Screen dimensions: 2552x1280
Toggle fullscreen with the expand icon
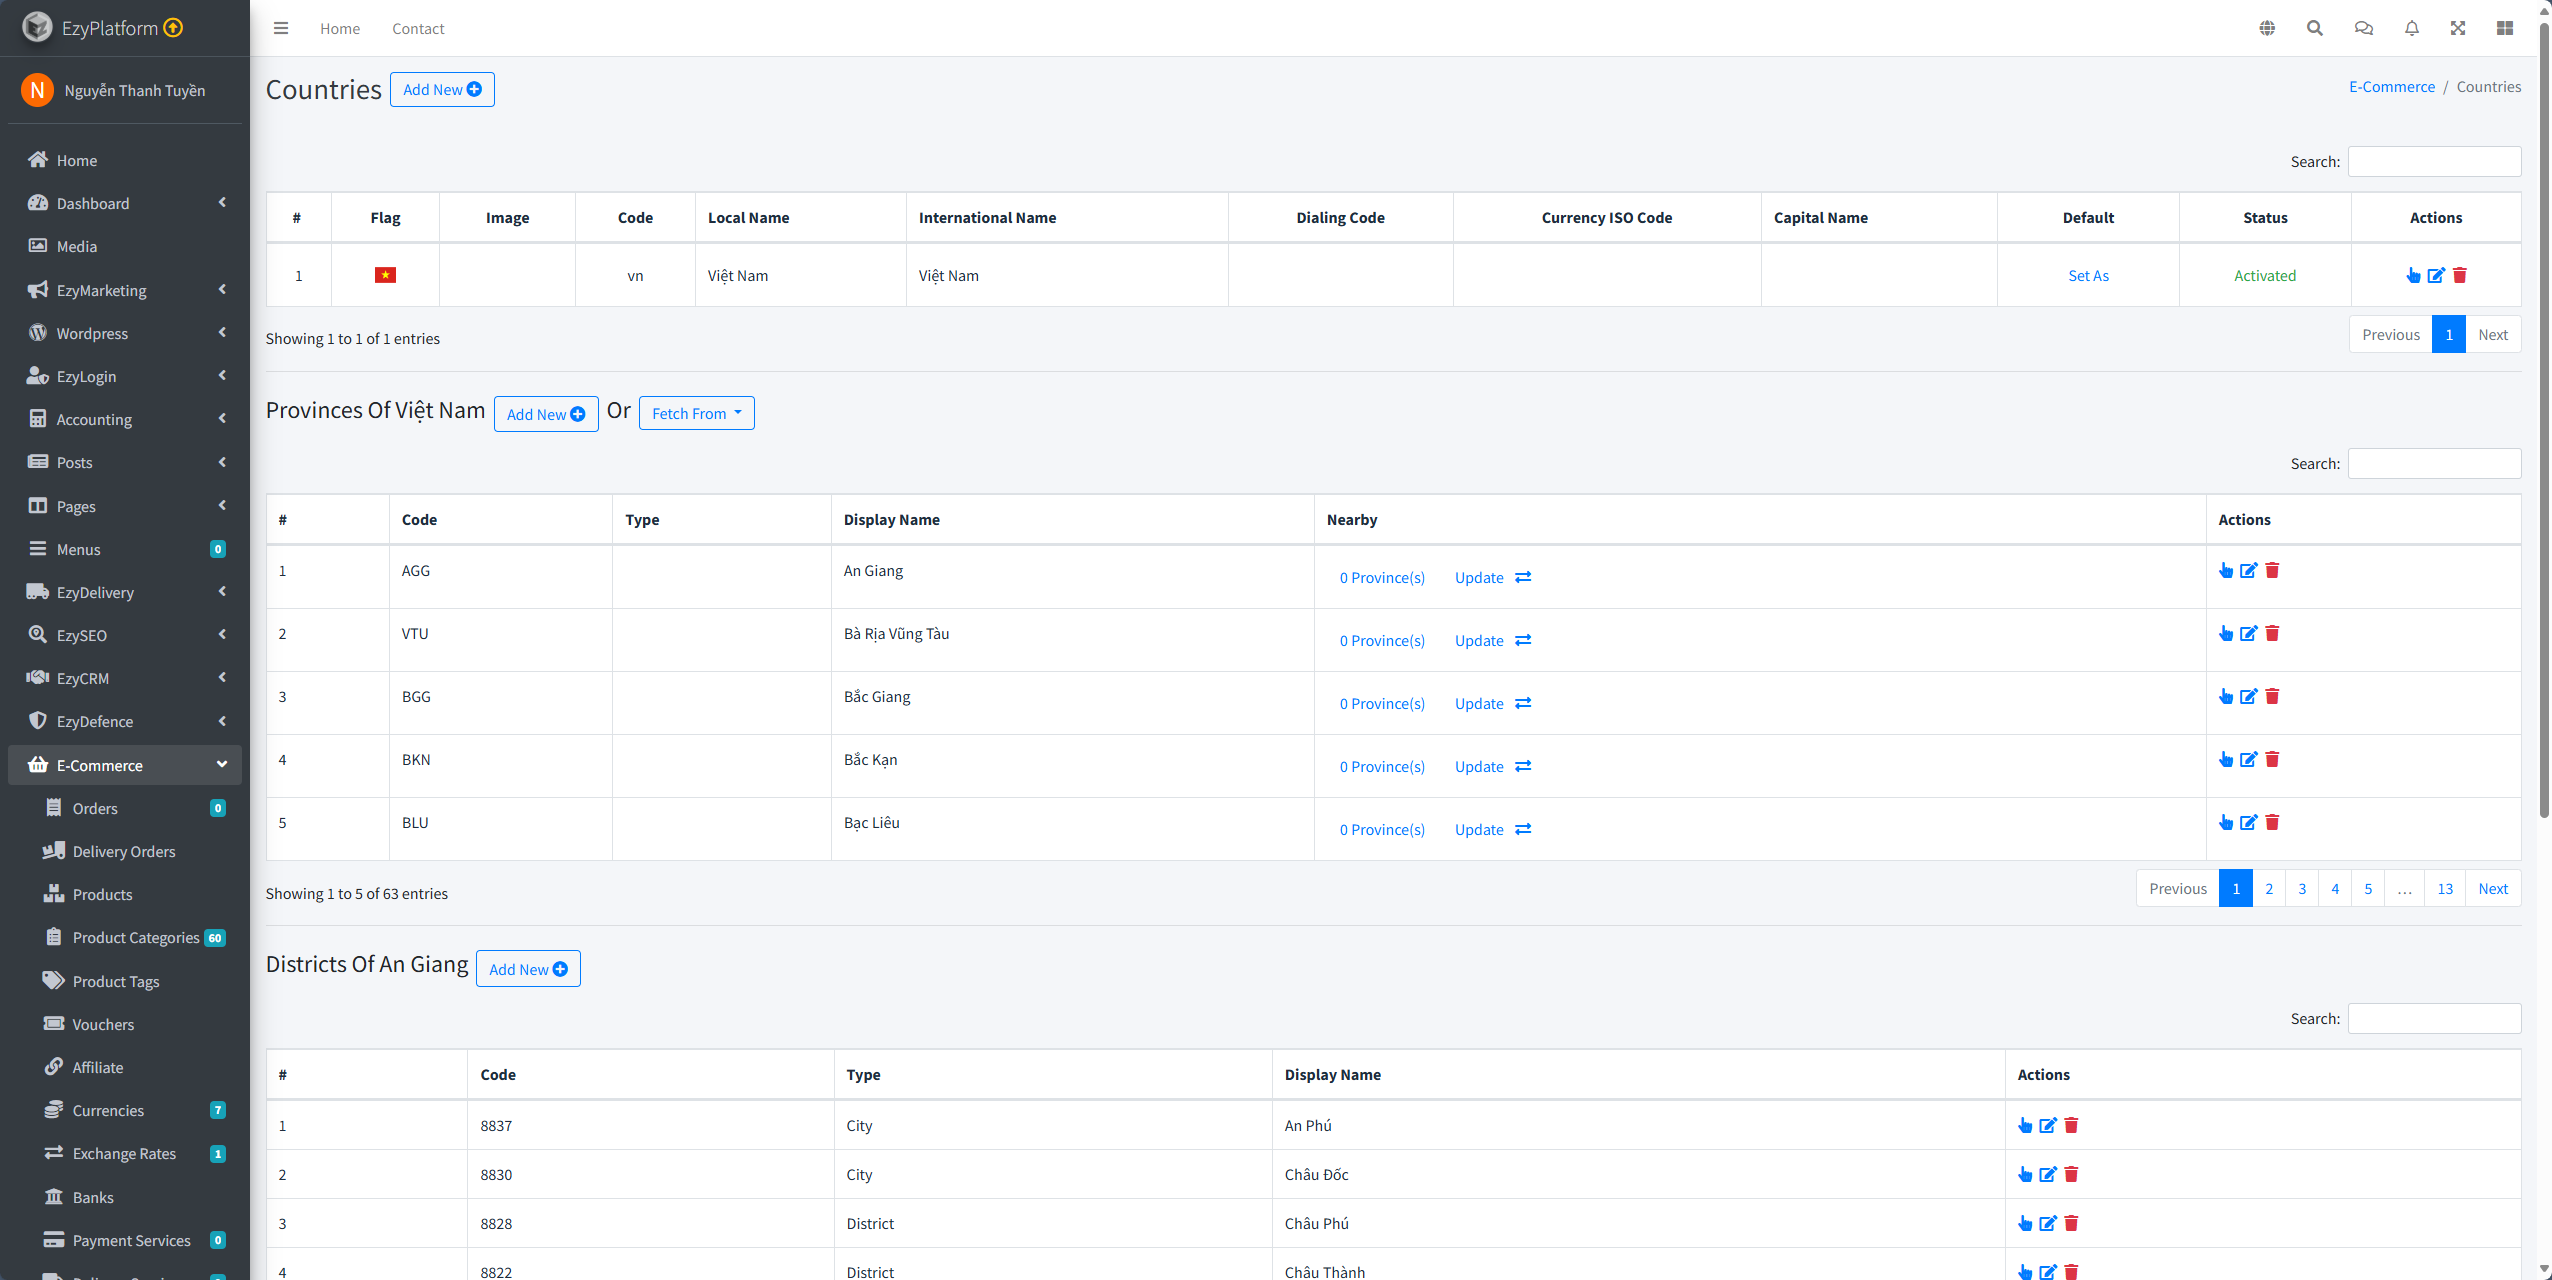pyautogui.click(x=2457, y=28)
